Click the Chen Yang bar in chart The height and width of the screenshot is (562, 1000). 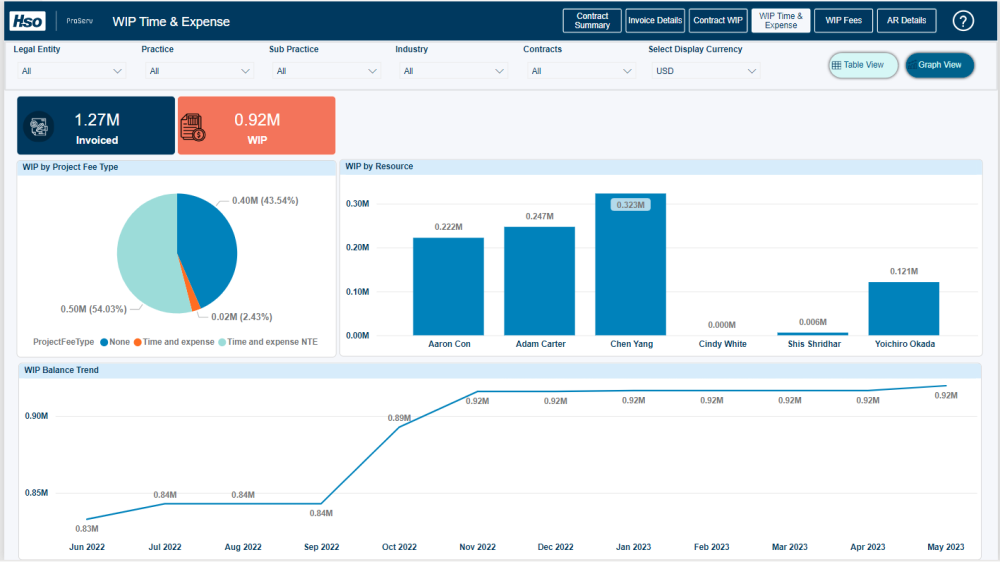[x=630, y=265]
